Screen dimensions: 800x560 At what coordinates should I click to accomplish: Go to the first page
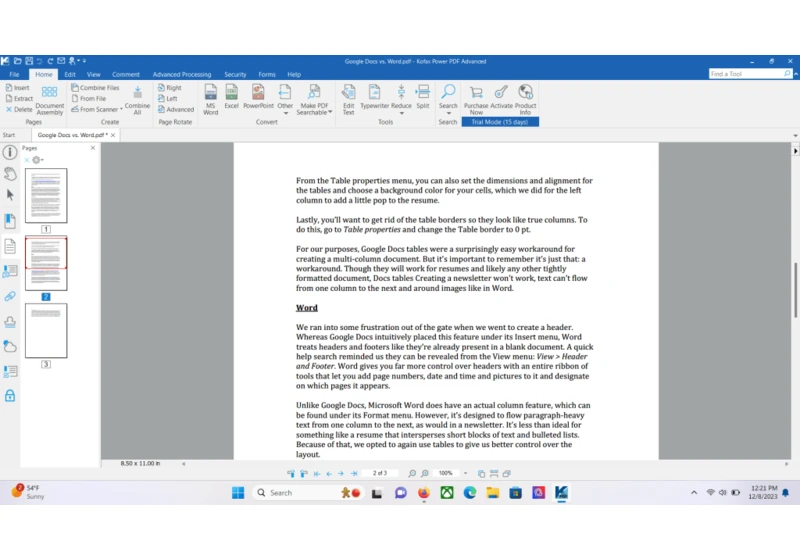pos(317,473)
